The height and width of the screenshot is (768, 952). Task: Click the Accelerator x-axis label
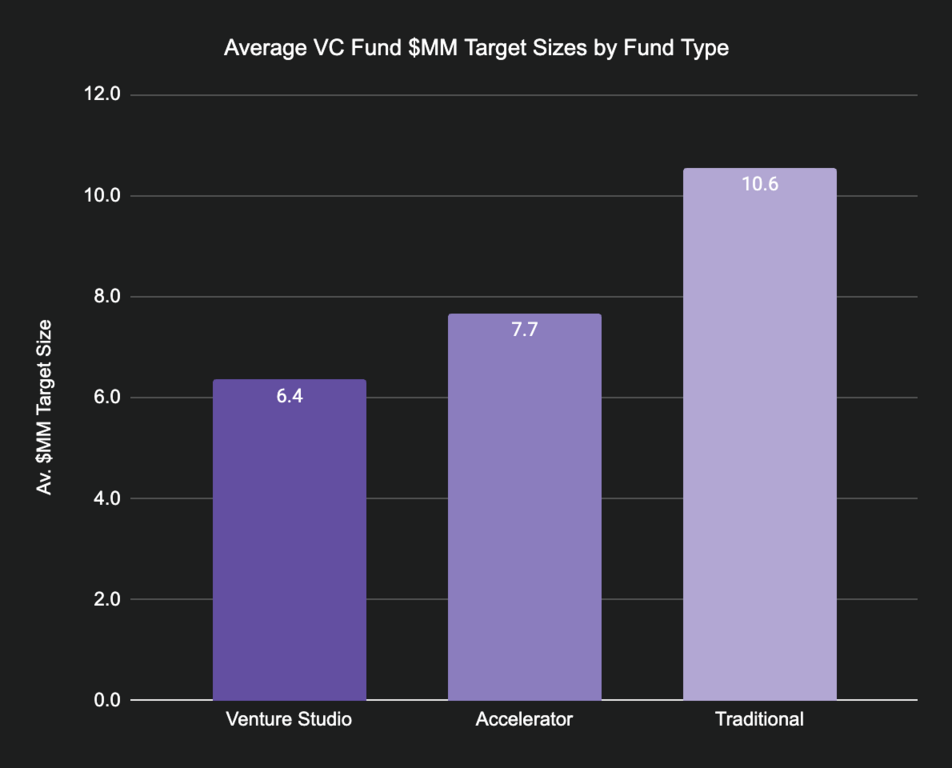(524, 719)
